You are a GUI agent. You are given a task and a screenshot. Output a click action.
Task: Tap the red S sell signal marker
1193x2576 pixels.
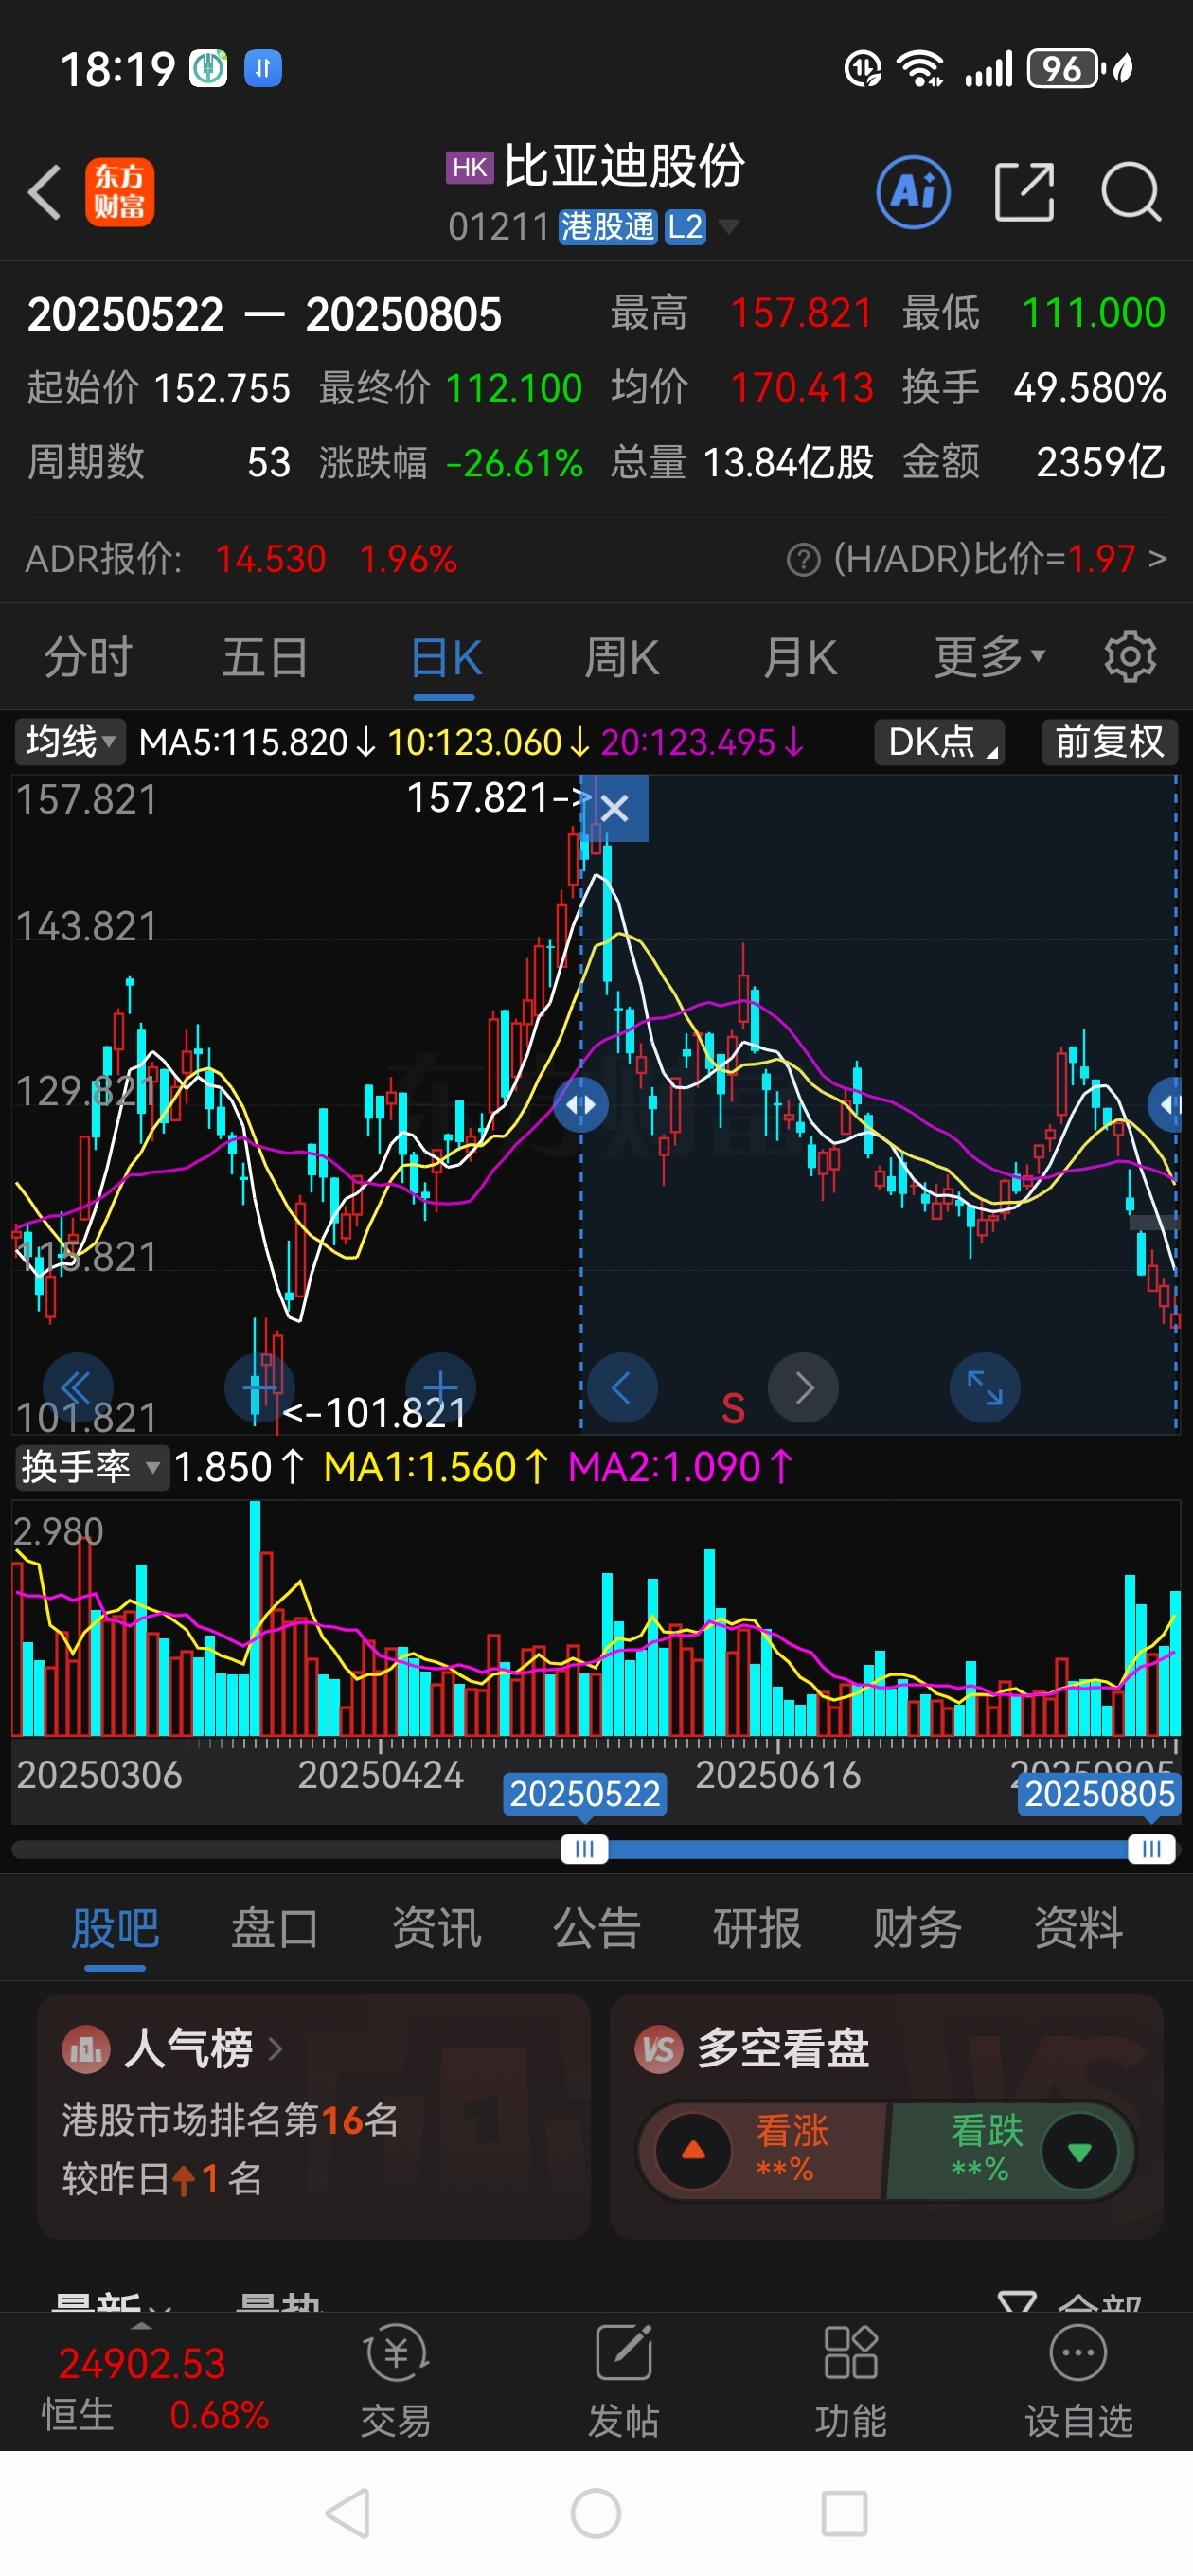point(733,1408)
